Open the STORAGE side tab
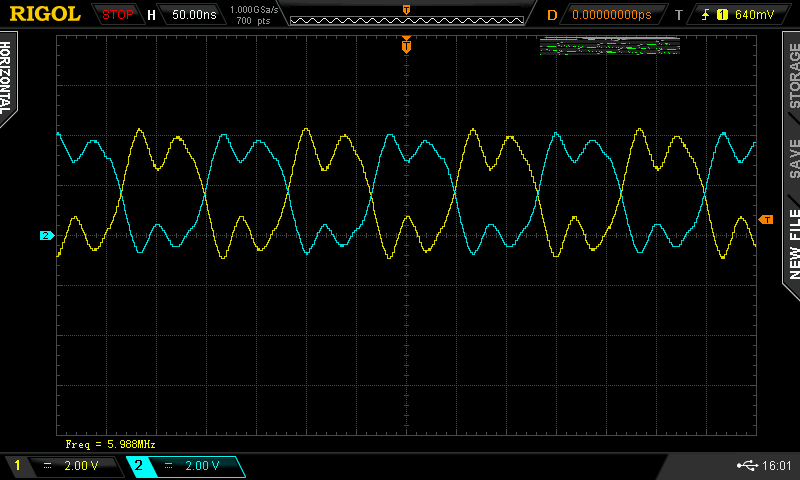The width and height of the screenshot is (800, 480). coord(794,75)
